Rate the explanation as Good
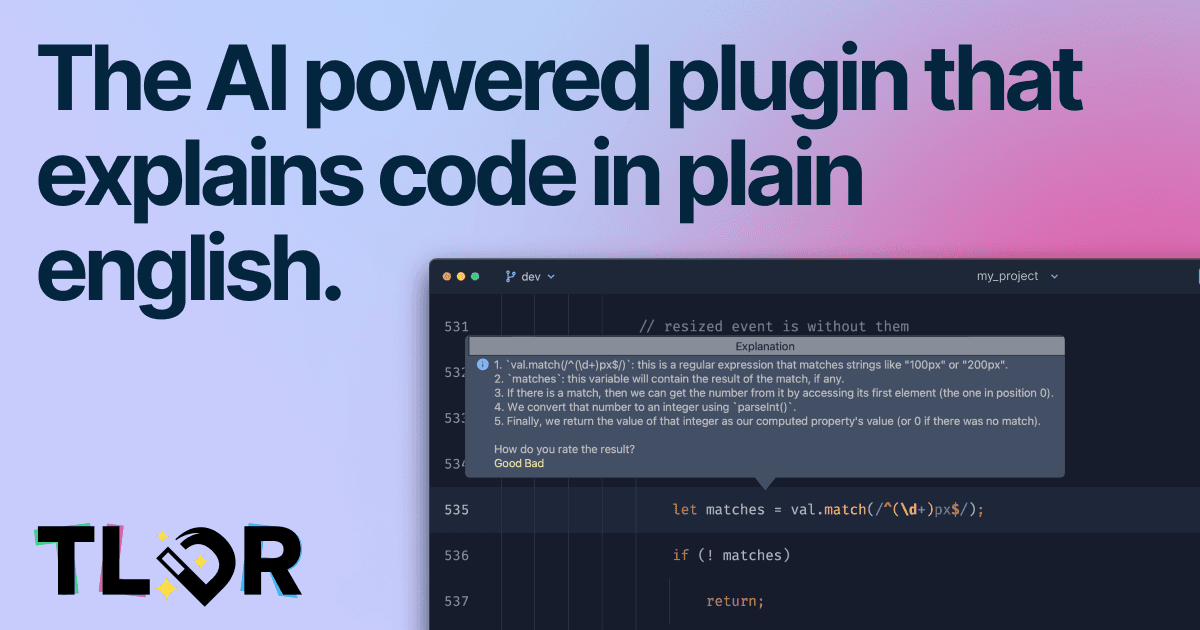This screenshot has width=1200, height=630. pyautogui.click(x=507, y=464)
